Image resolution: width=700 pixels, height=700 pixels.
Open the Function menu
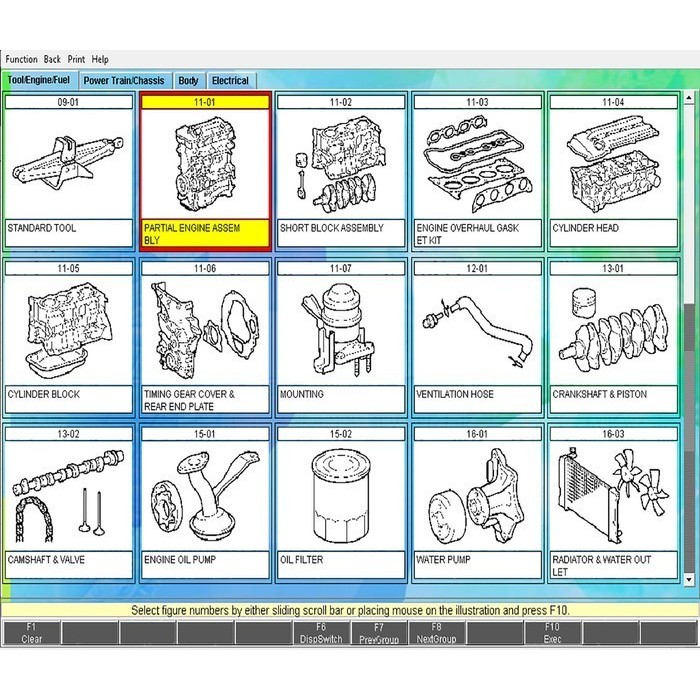click(x=21, y=59)
